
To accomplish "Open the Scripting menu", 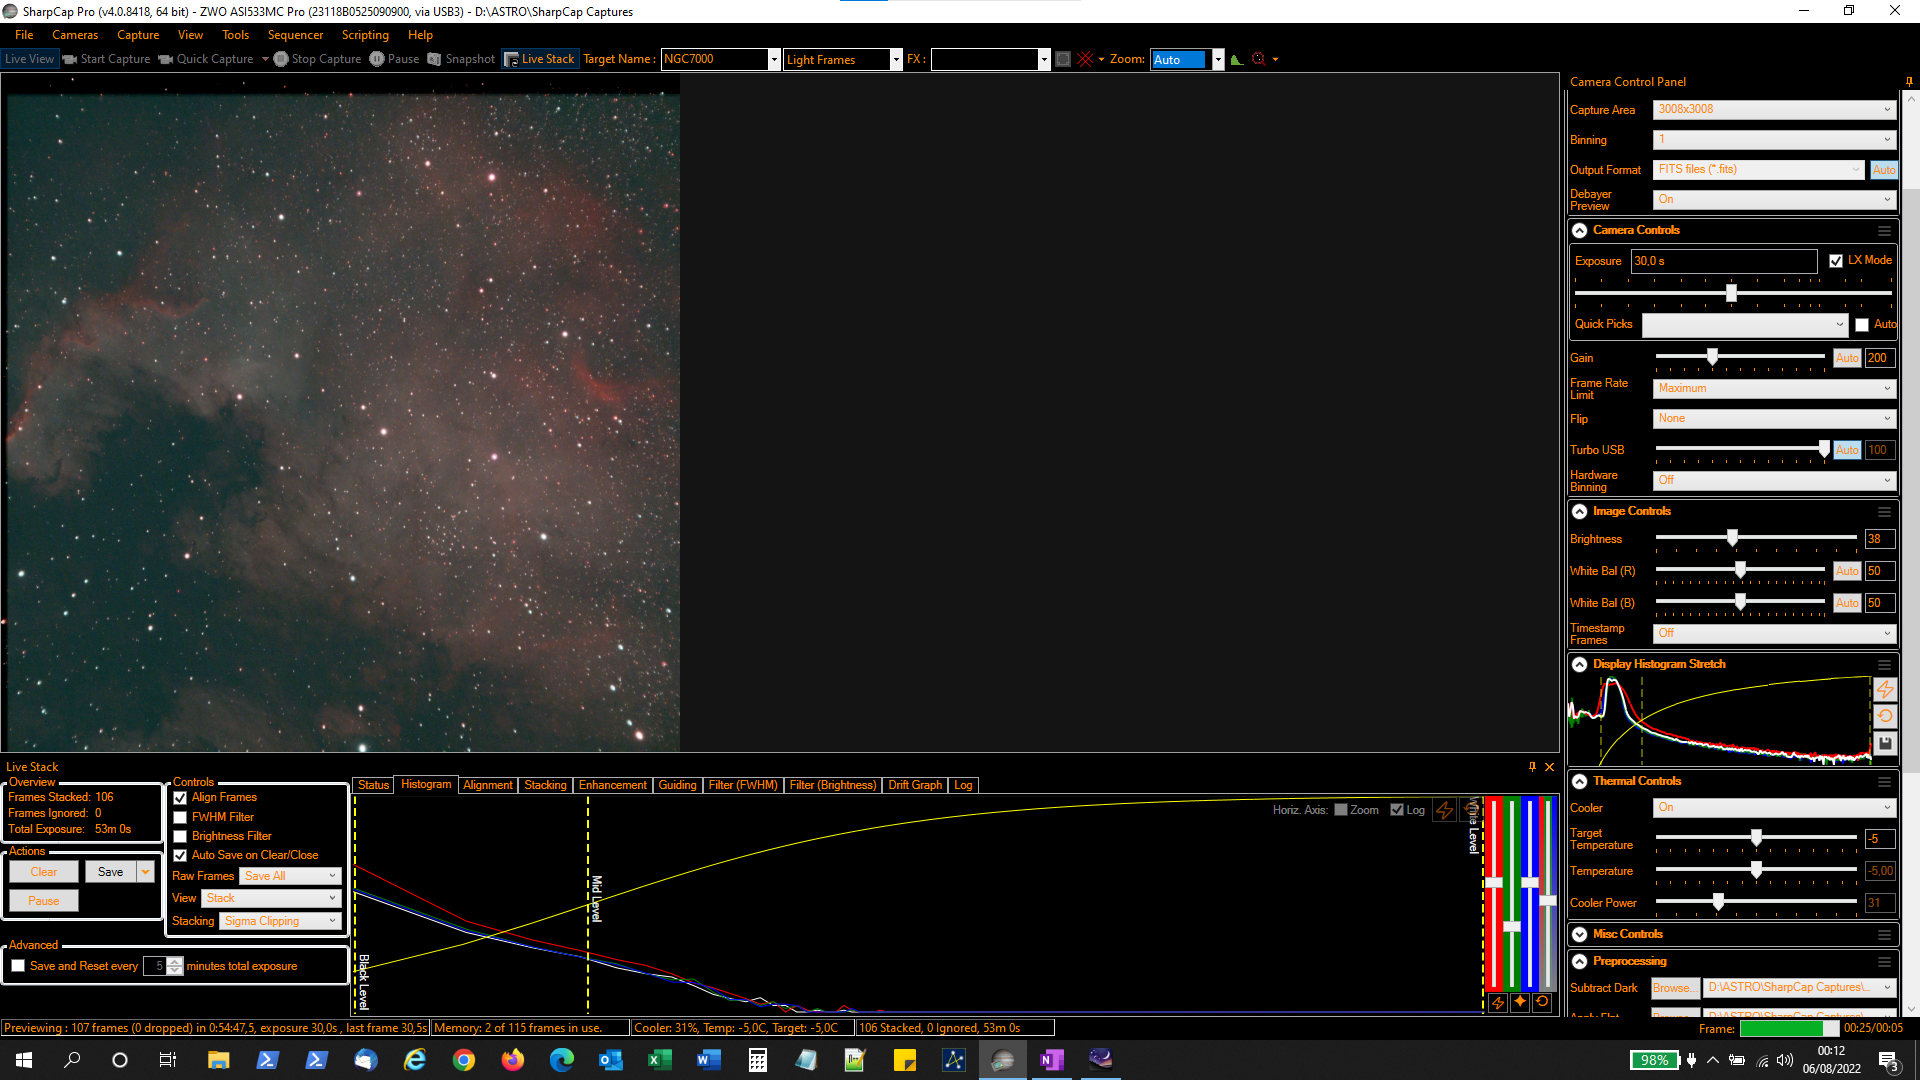I will (x=365, y=35).
